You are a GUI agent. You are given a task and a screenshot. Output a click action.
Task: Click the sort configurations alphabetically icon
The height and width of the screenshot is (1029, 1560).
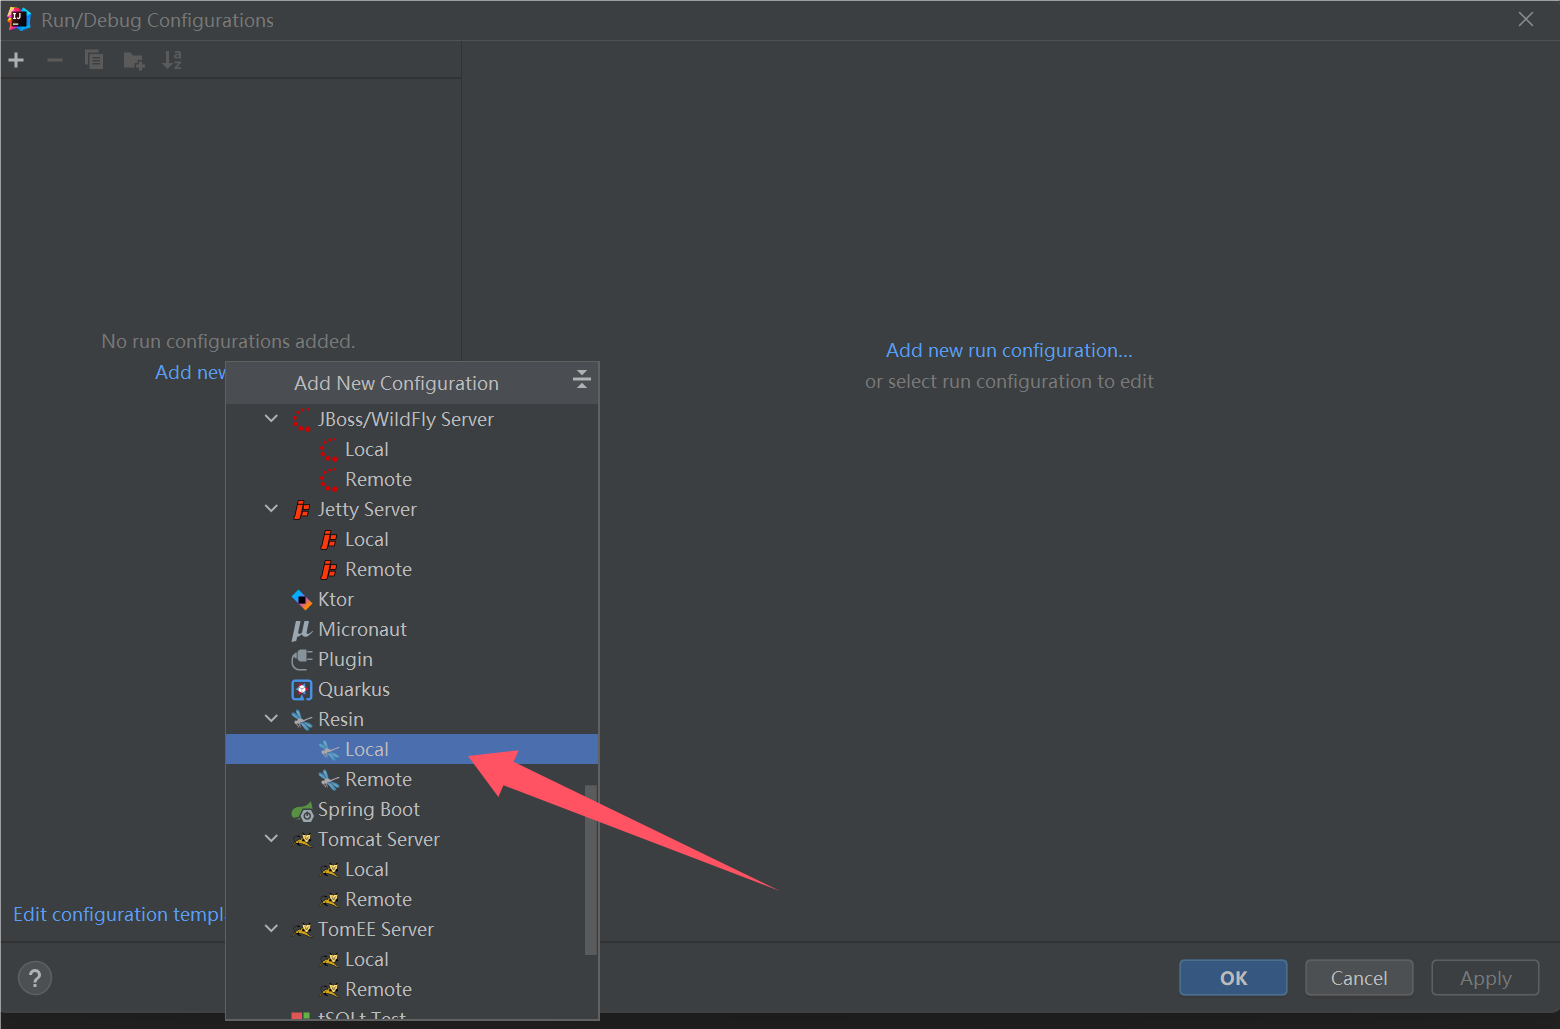(172, 60)
